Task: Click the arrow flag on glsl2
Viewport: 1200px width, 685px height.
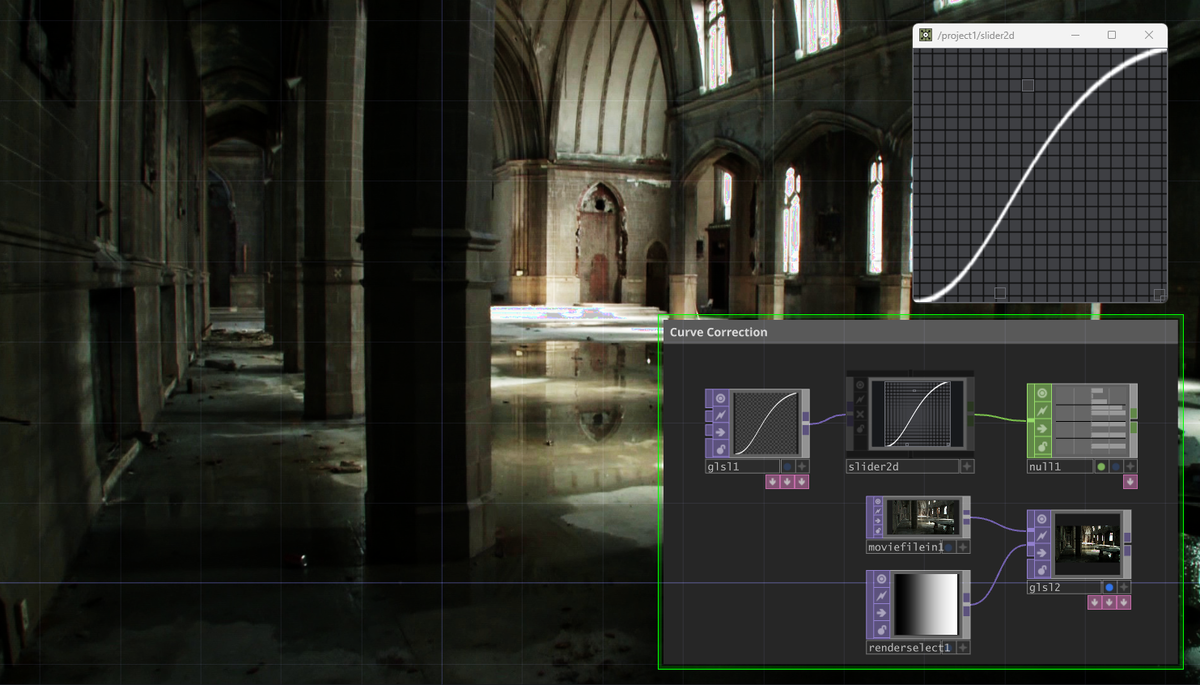Action: 1042,553
